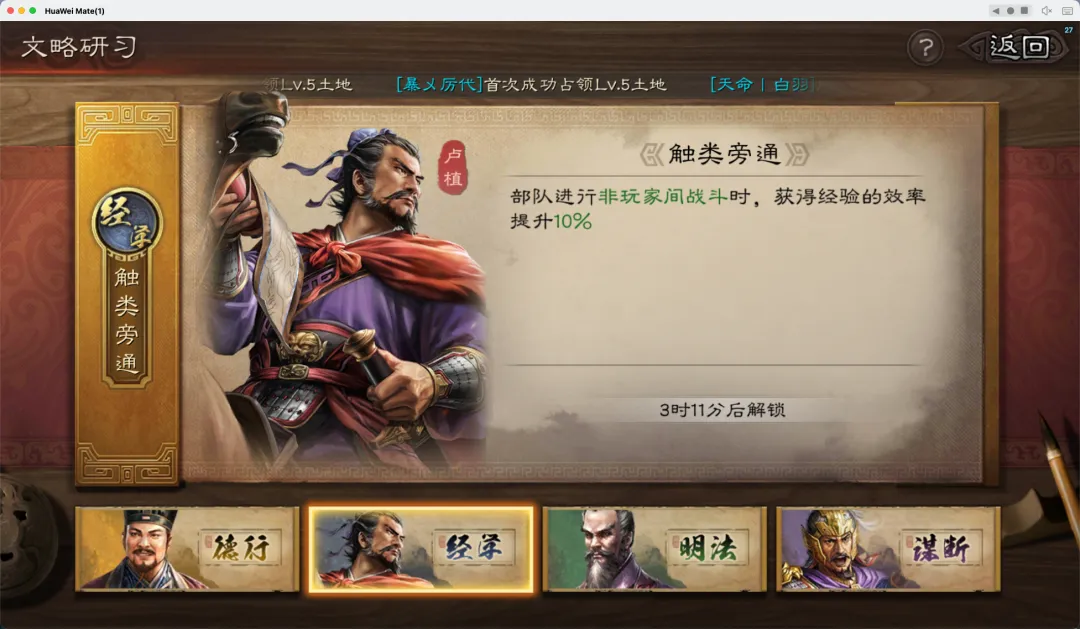Tap the Android back triangle in title bar
The width and height of the screenshot is (1080, 629).
[995, 10]
